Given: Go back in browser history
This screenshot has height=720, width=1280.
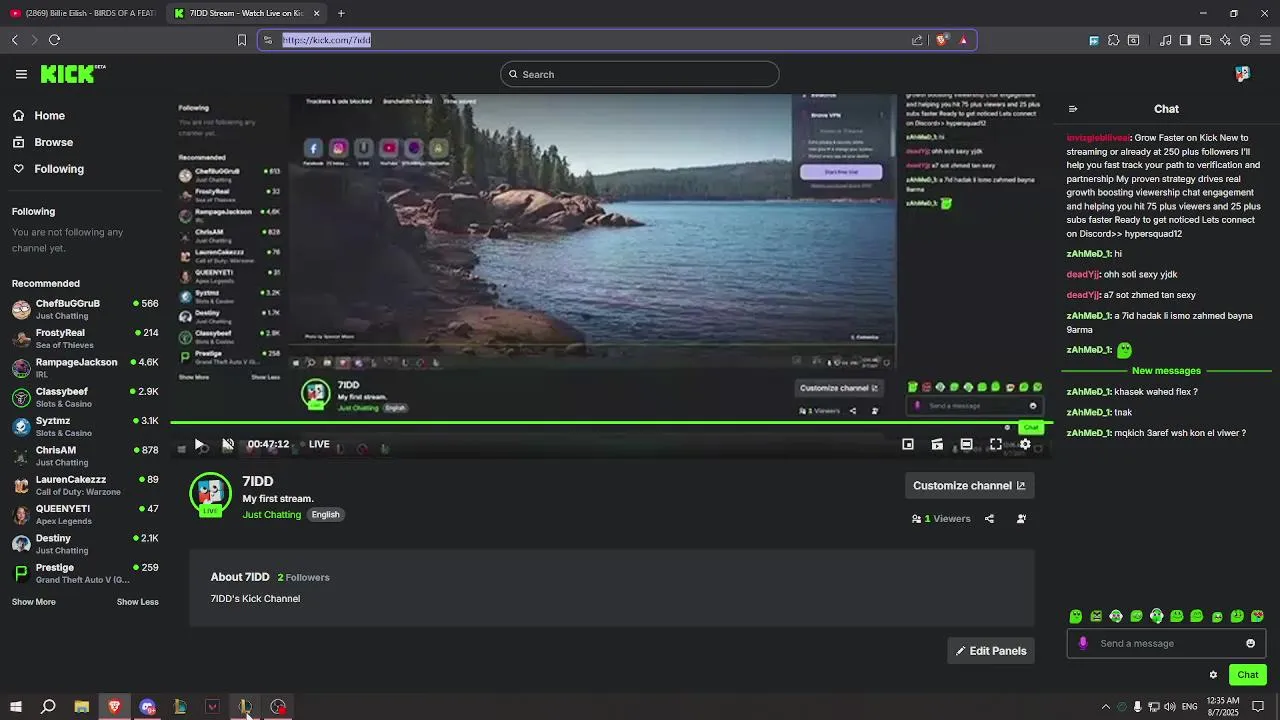Looking at the screenshot, I should coord(14,40).
